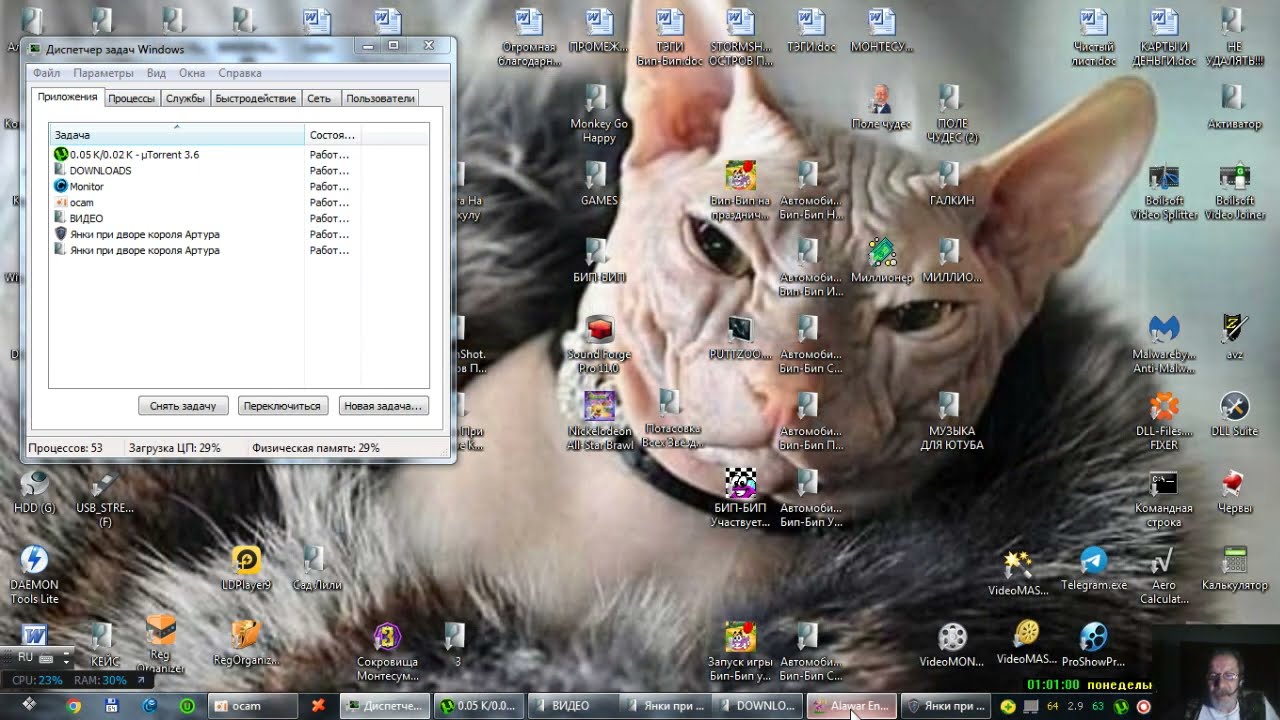Select the ВИДЕО task row

[203, 218]
